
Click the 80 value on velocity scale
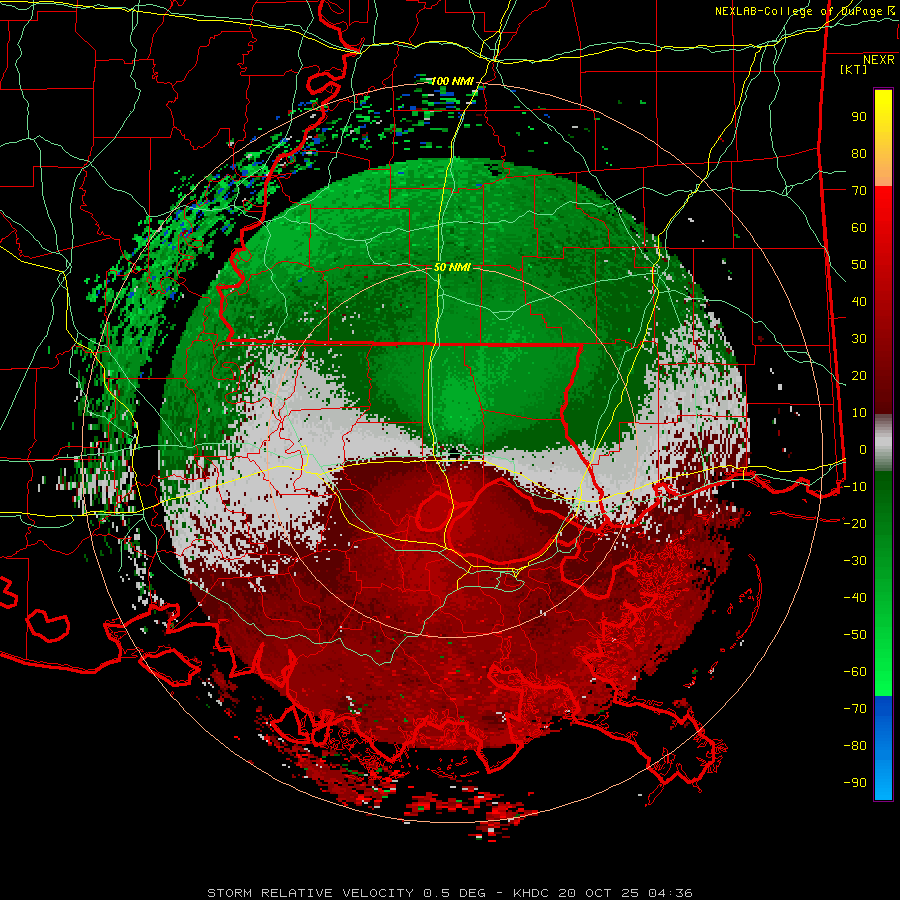tap(859, 154)
